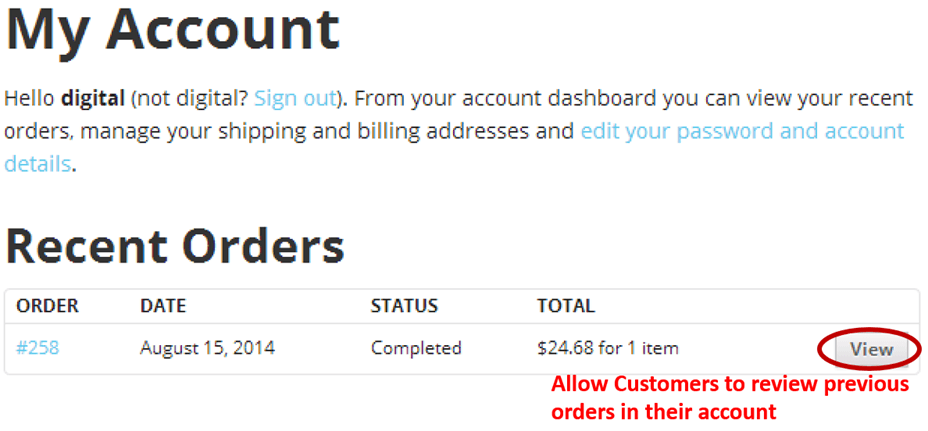Select the TOTAL column header
Image resolution: width=928 pixels, height=431 pixels.
point(566,306)
